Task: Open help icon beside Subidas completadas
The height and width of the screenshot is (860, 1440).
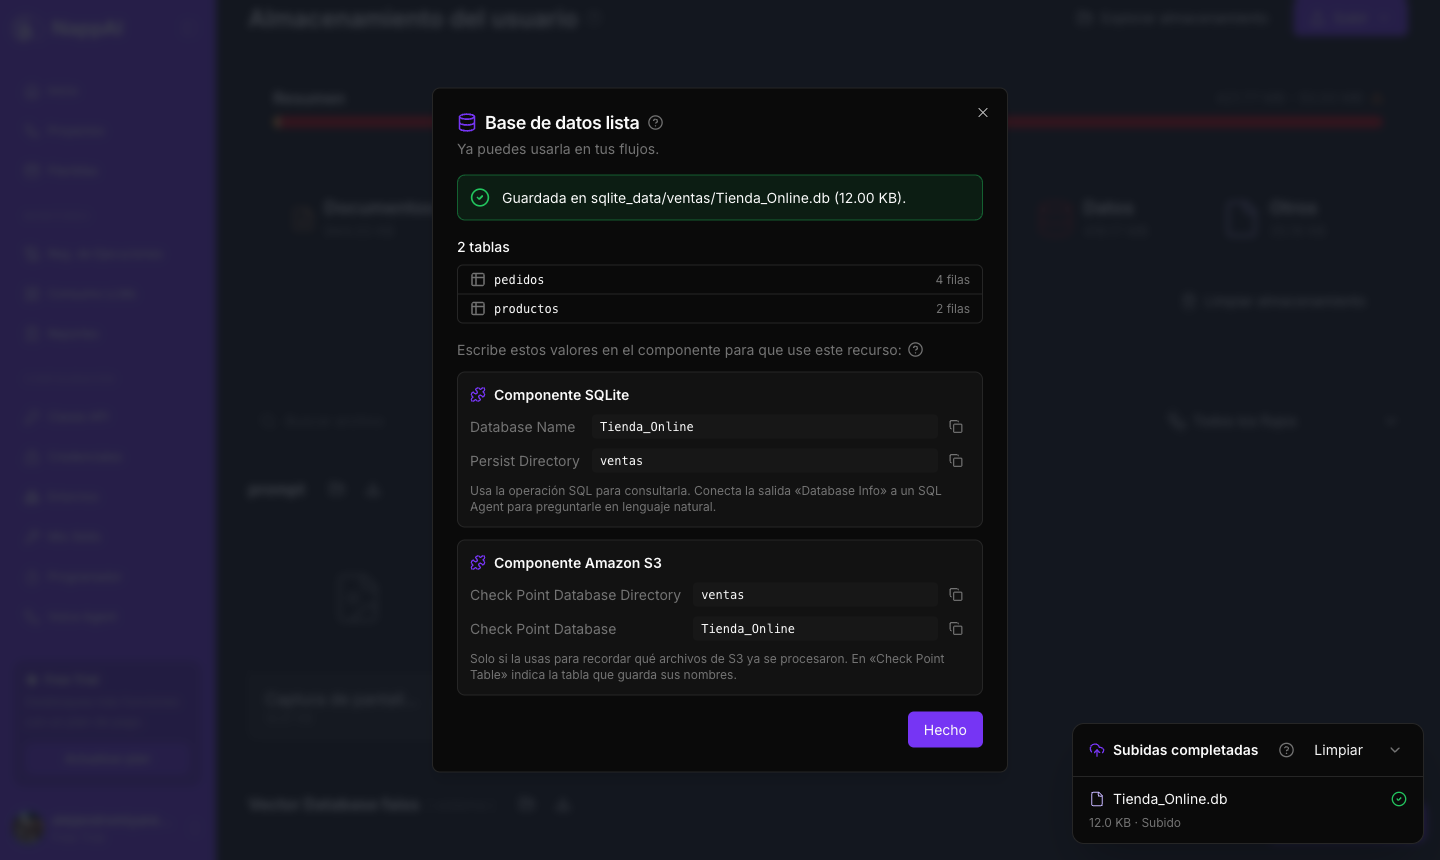Action: (1287, 750)
